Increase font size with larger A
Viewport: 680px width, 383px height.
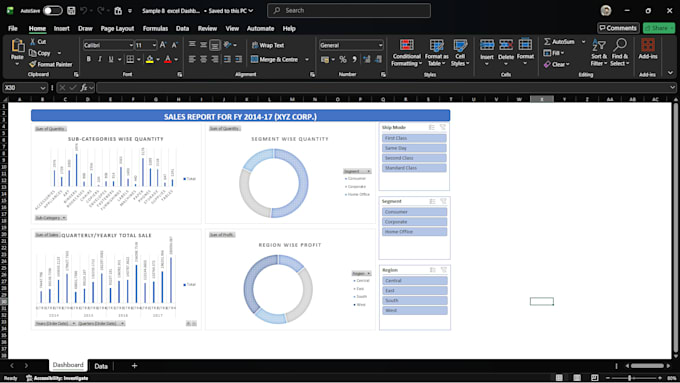(163, 45)
